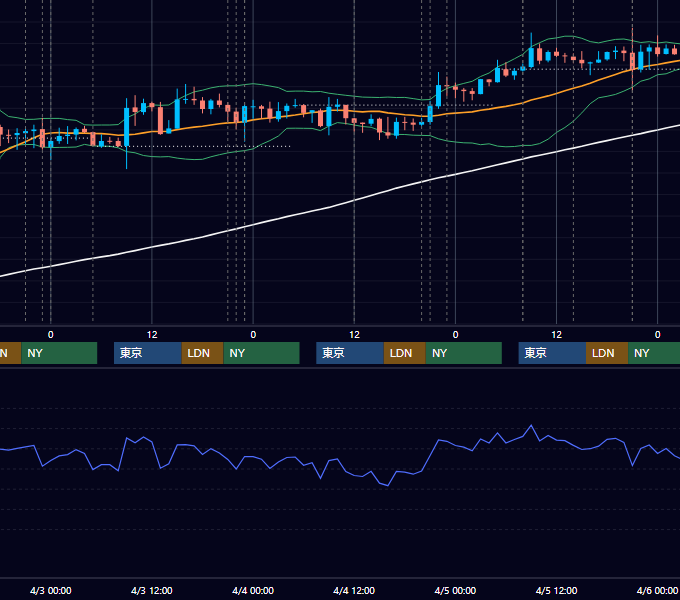Click the 4/5 00:00 date label
The image size is (680, 600).
coord(455,590)
